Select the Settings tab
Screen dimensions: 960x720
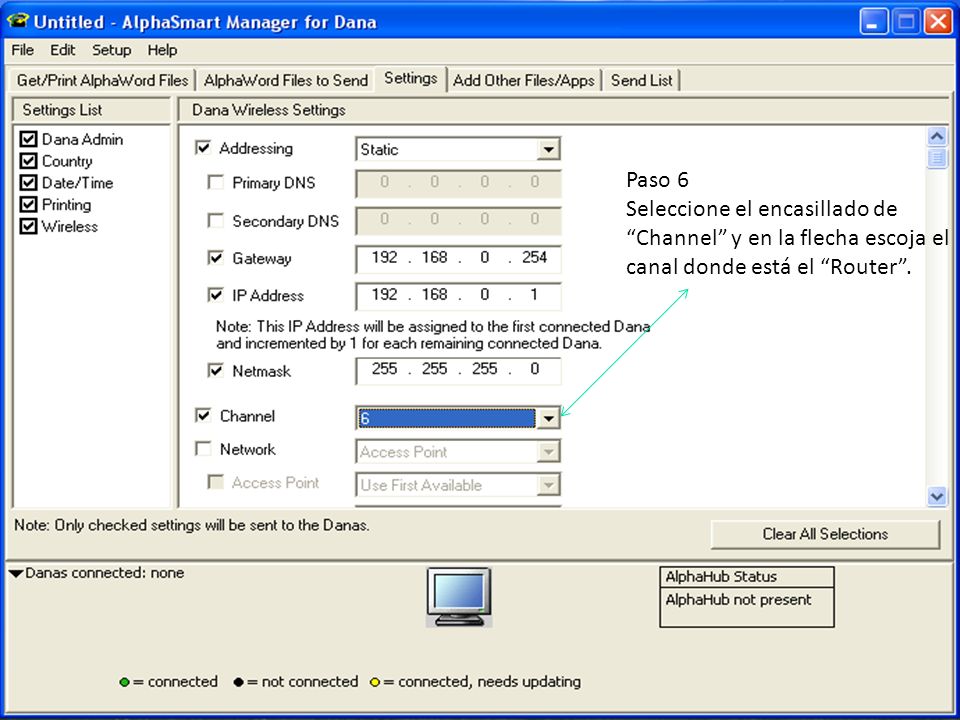(x=411, y=78)
